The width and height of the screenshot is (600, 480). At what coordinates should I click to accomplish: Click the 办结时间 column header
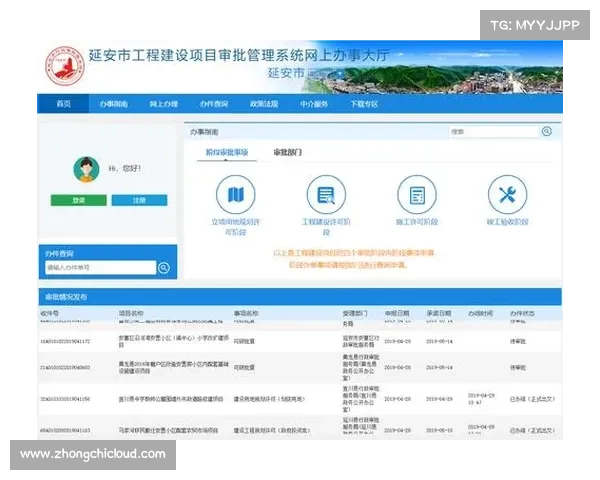[481, 313]
